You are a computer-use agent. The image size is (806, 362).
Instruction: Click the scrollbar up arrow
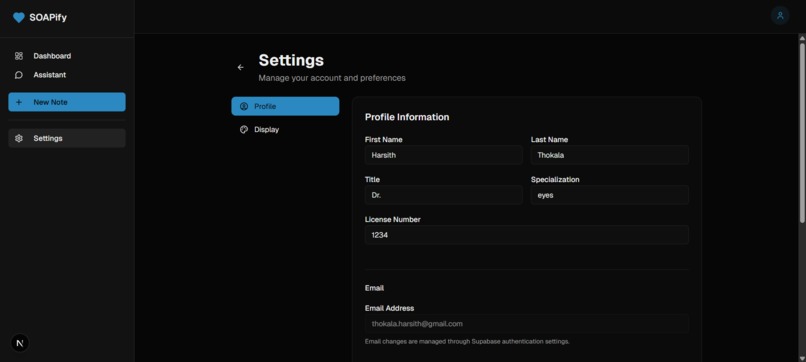pyautogui.click(x=802, y=38)
